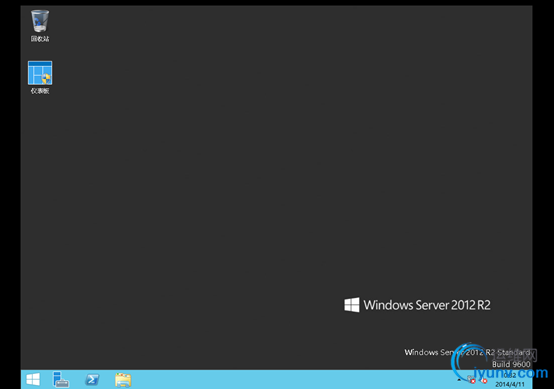Viewport: 554px width, 389px height.
Task: Open the Start button on taskbar
Action: [x=33, y=379]
